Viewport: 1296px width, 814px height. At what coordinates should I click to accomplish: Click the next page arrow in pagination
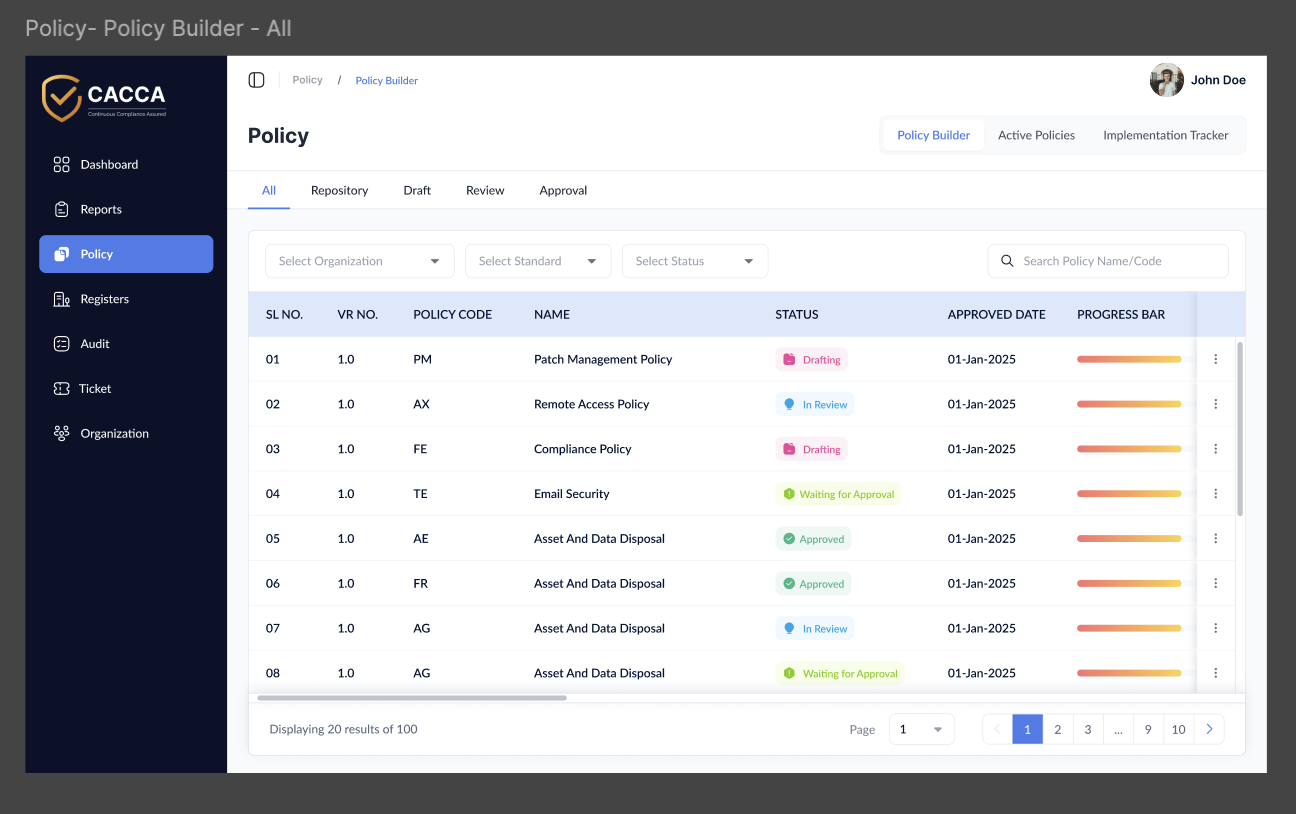1209,729
